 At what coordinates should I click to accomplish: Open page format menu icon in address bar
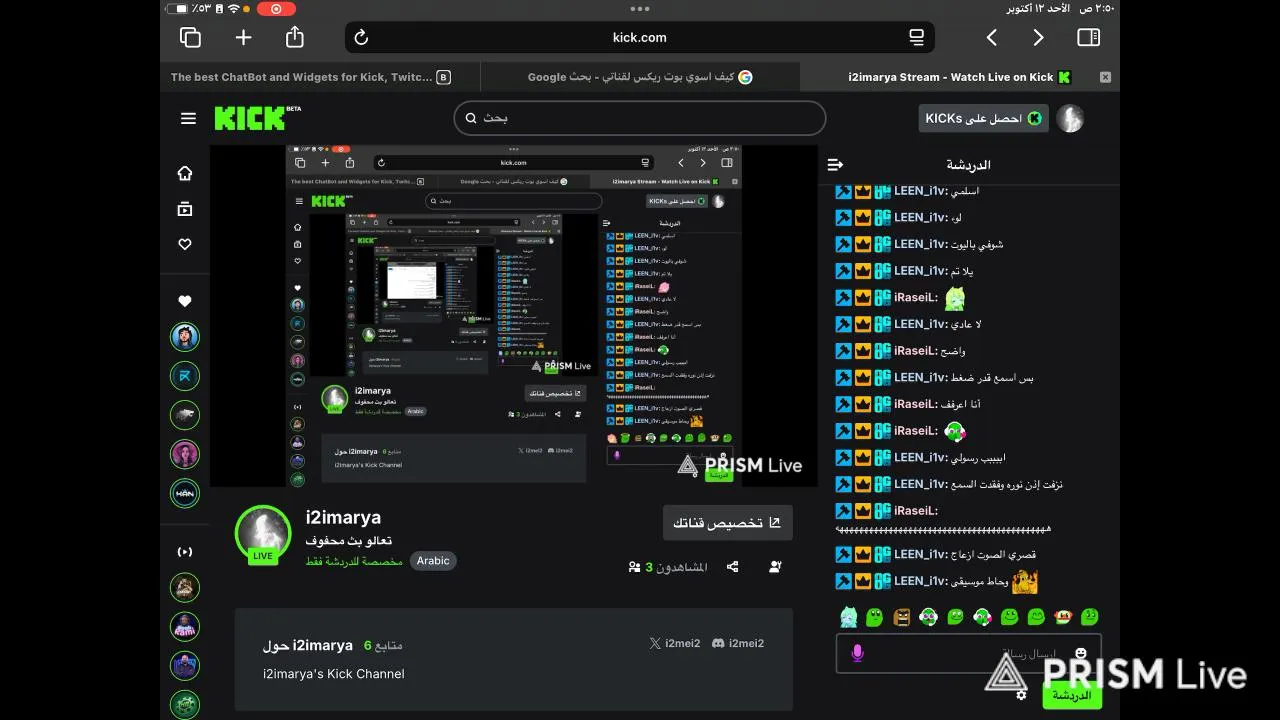click(916, 37)
